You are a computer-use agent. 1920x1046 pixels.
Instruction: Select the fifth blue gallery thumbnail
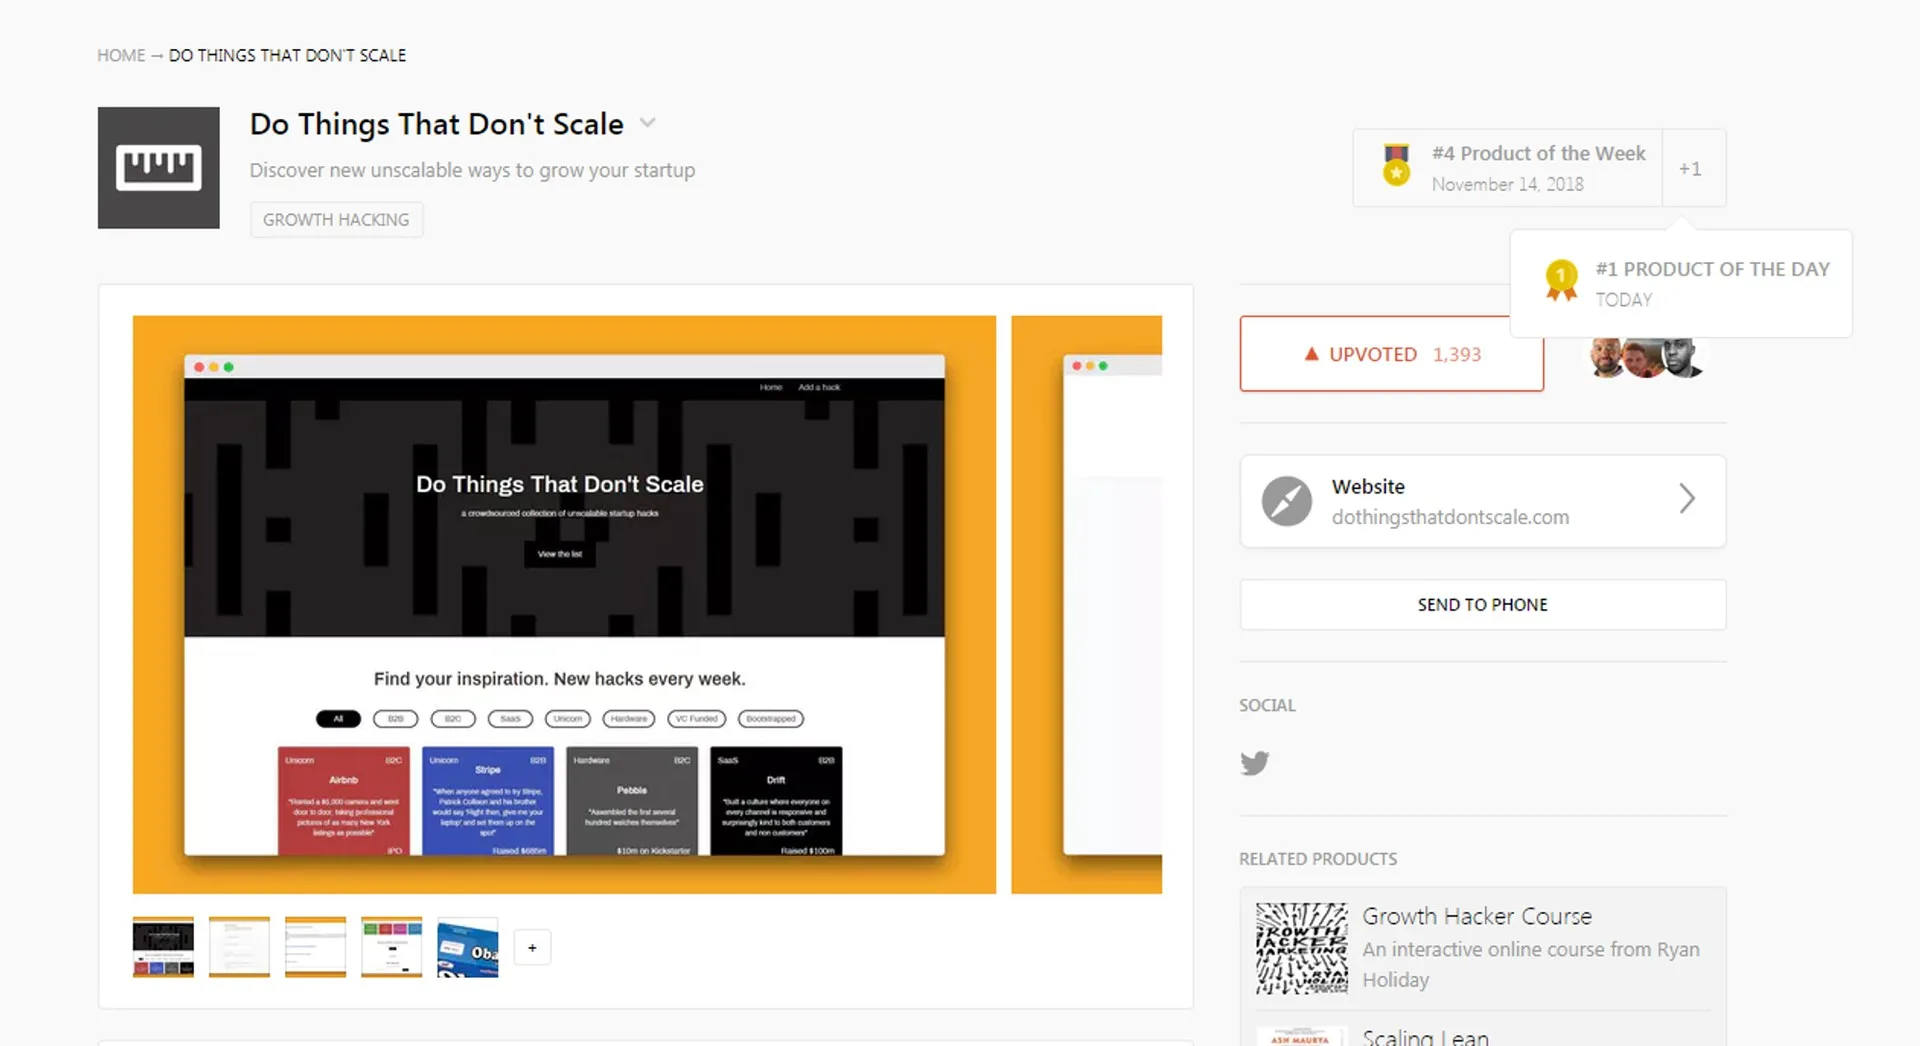point(467,947)
